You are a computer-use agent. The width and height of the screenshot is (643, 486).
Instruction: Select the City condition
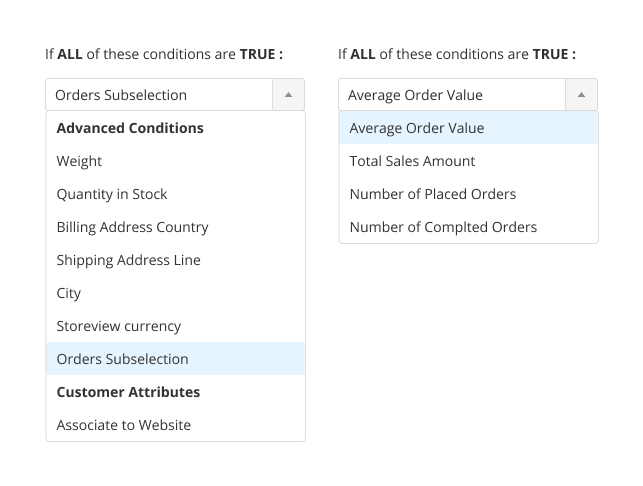69,293
